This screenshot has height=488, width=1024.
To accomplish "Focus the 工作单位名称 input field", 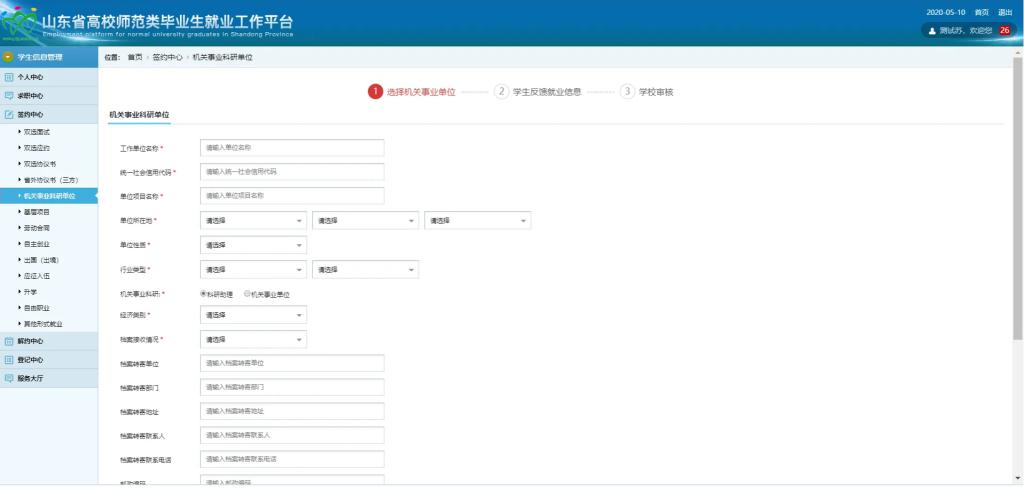I will 292,148.
